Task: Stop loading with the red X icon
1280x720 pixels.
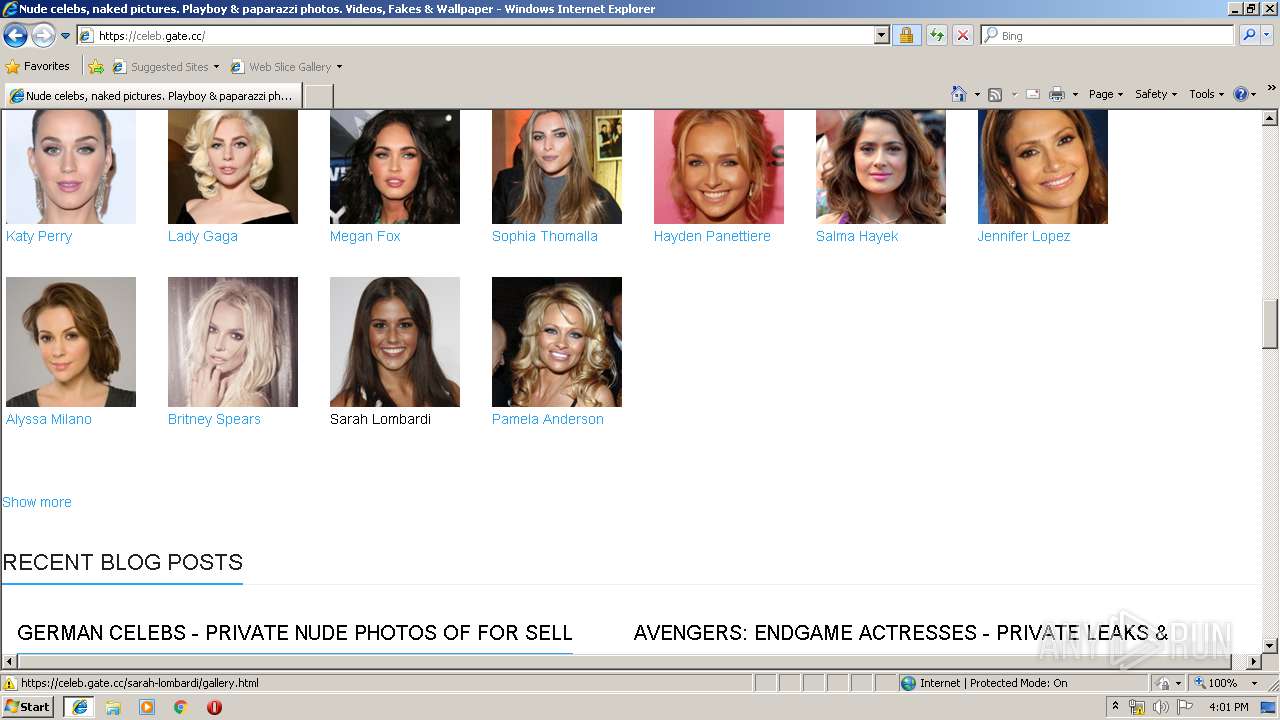Action: click(x=962, y=35)
